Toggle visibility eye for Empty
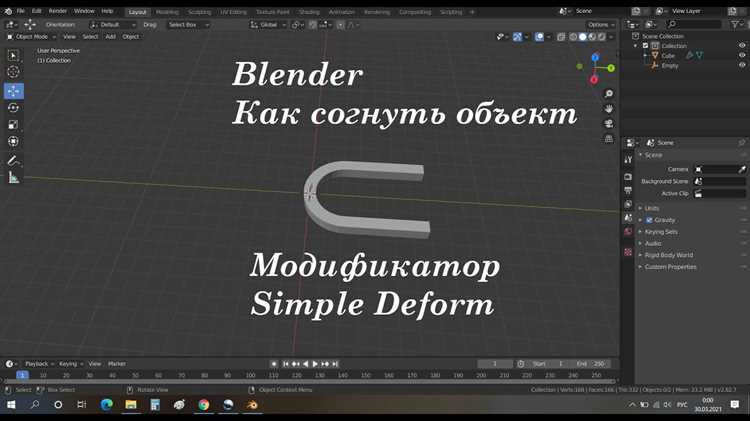 pyautogui.click(x=742, y=66)
